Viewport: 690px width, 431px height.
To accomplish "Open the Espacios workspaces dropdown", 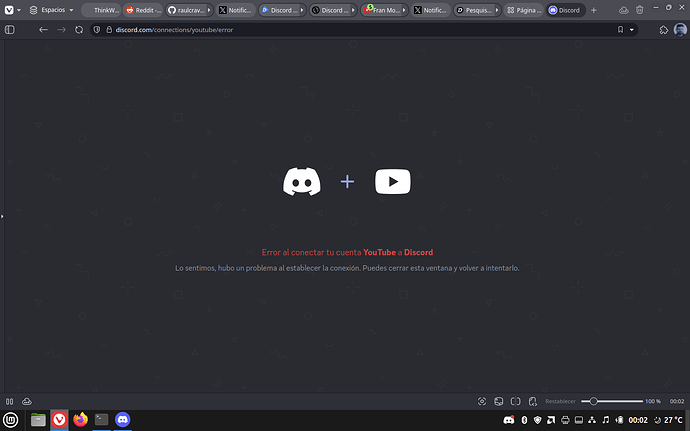I will (51, 10).
